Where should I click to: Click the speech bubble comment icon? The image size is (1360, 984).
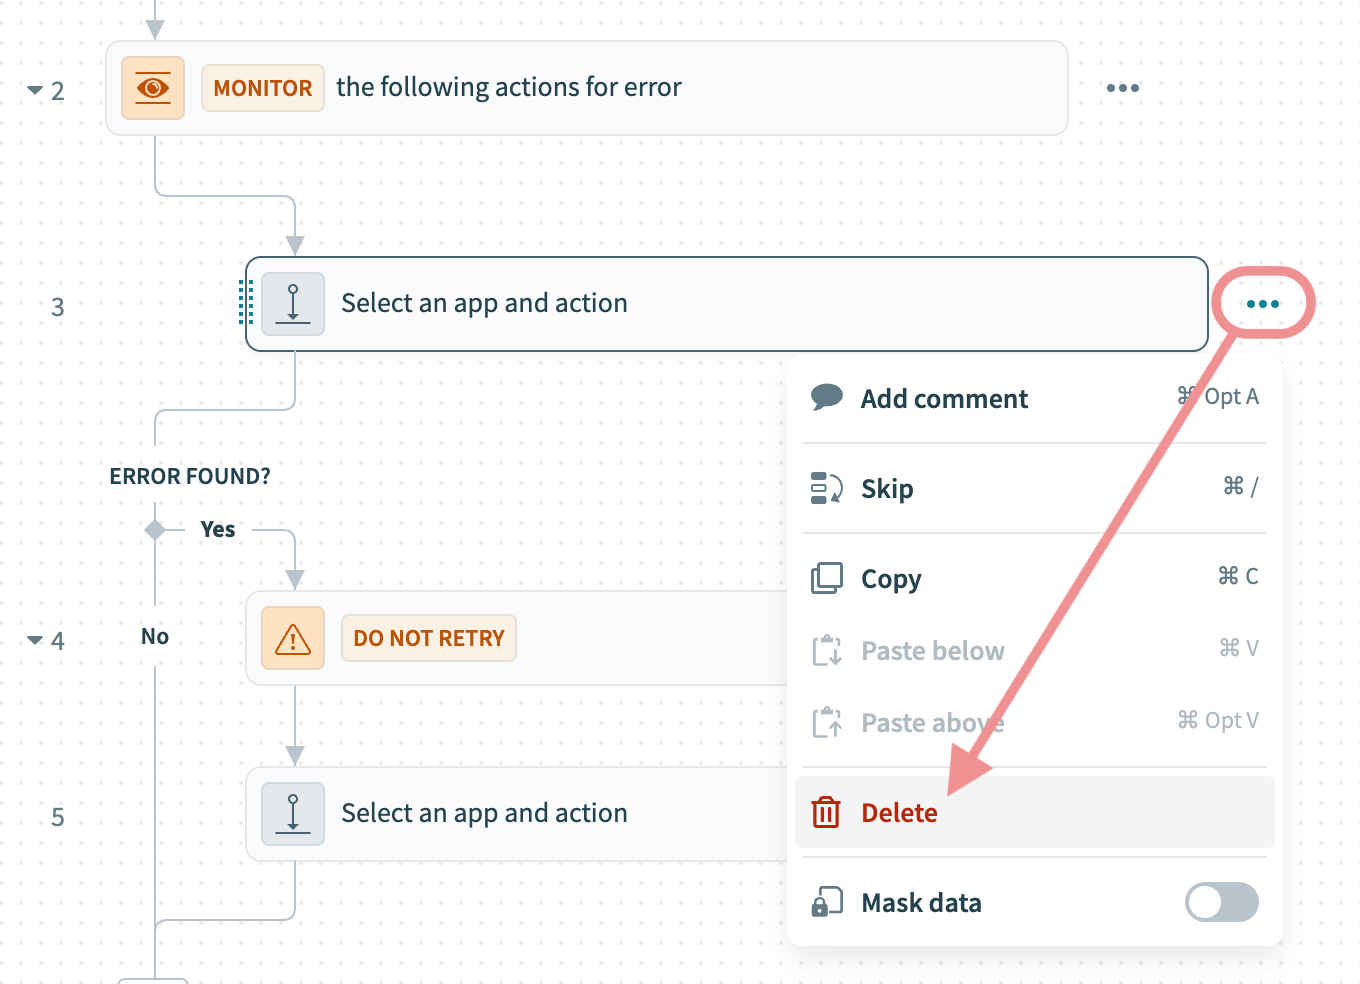pos(826,397)
